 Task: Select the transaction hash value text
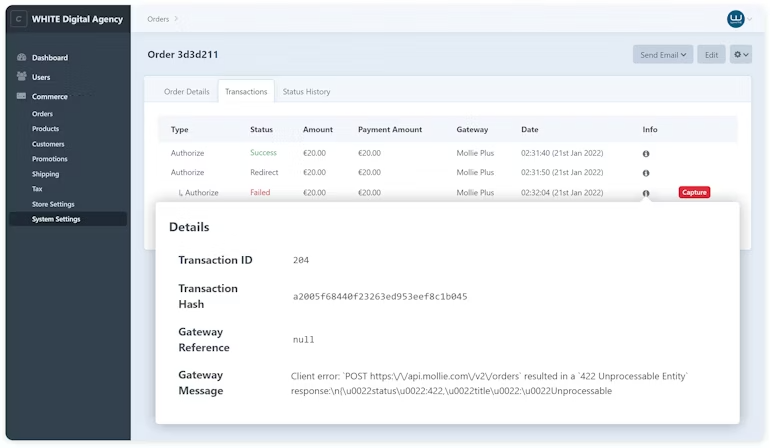pos(380,297)
